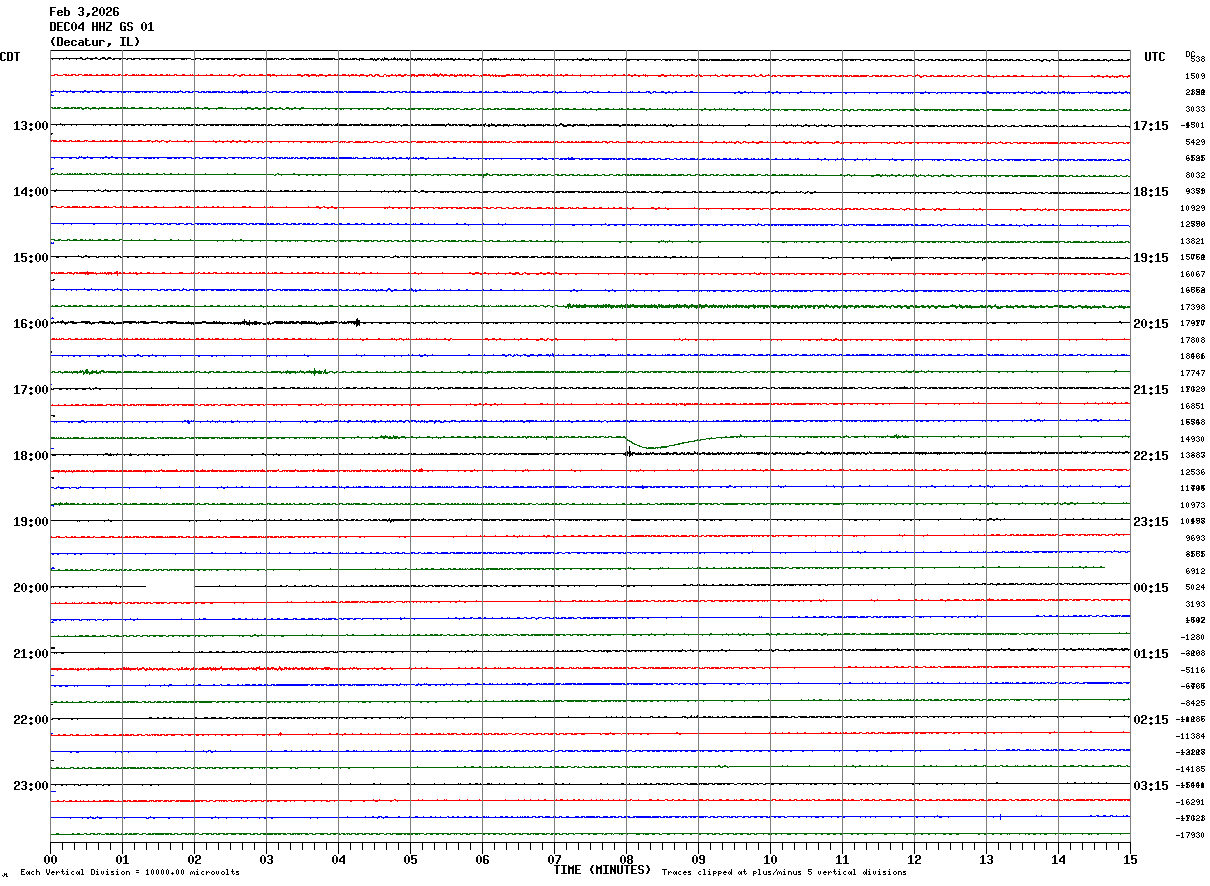Select the 13:00 CDT row label
This screenshot has height=886, width=1210.
[x=30, y=126]
